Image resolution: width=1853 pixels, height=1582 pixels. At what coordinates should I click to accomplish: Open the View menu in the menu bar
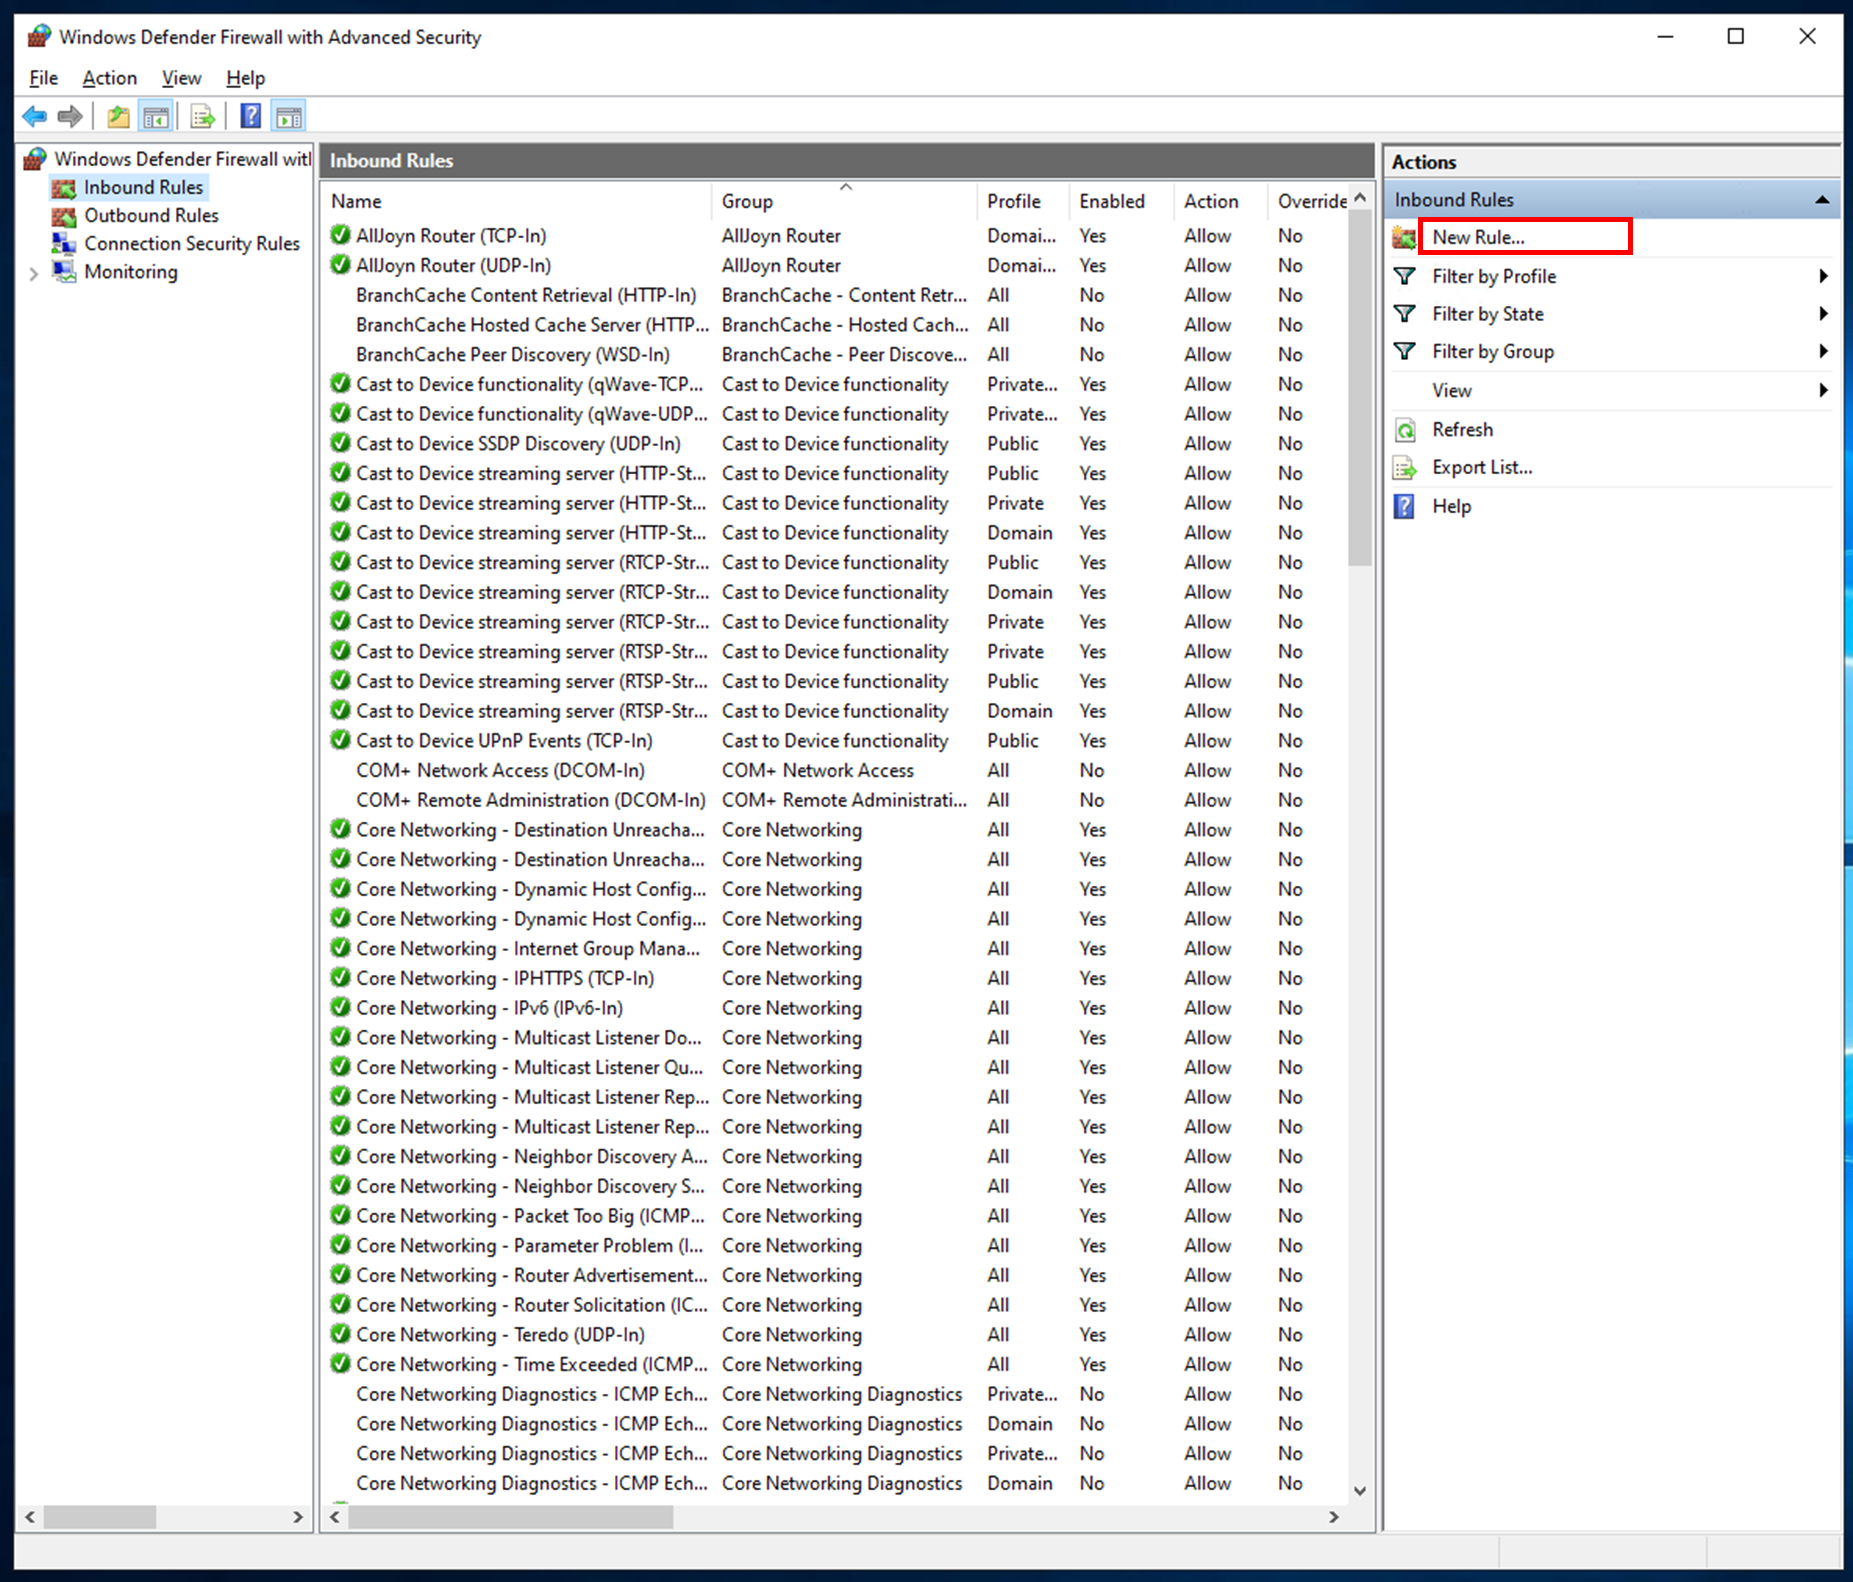(x=182, y=78)
